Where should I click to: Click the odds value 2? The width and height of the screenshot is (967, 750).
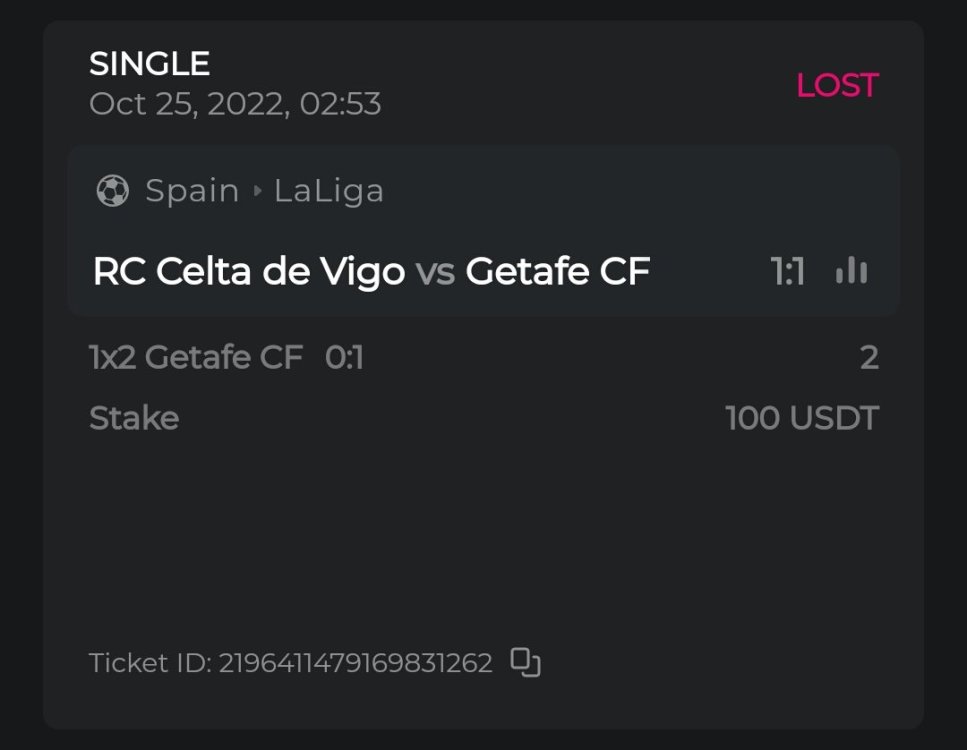point(869,357)
